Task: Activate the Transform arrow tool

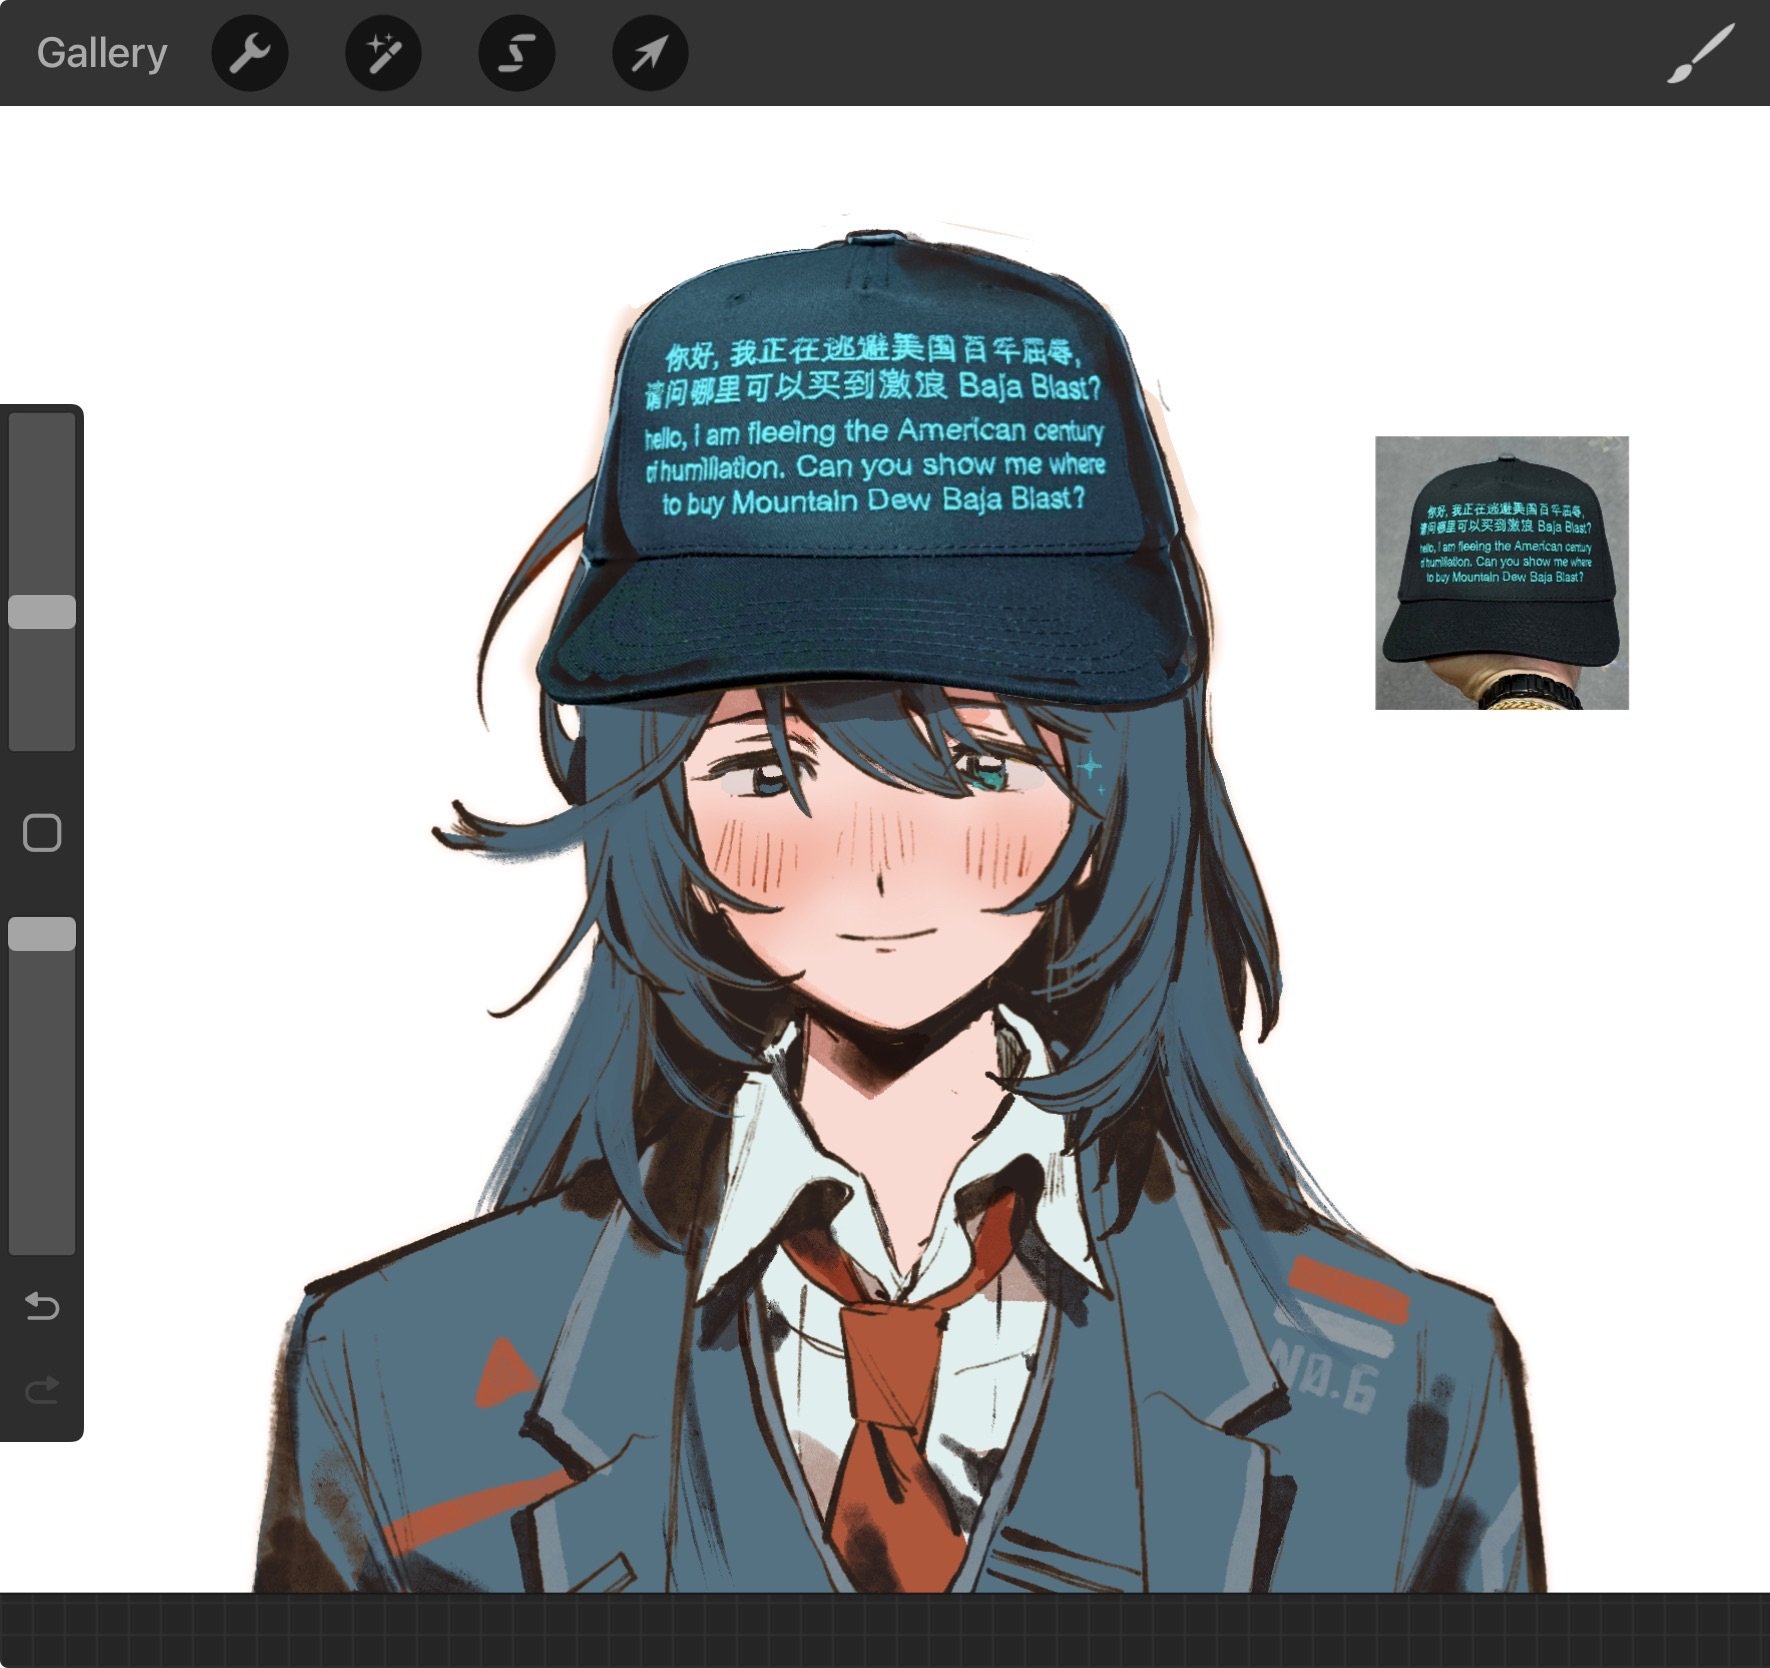Action: [x=650, y=53]
